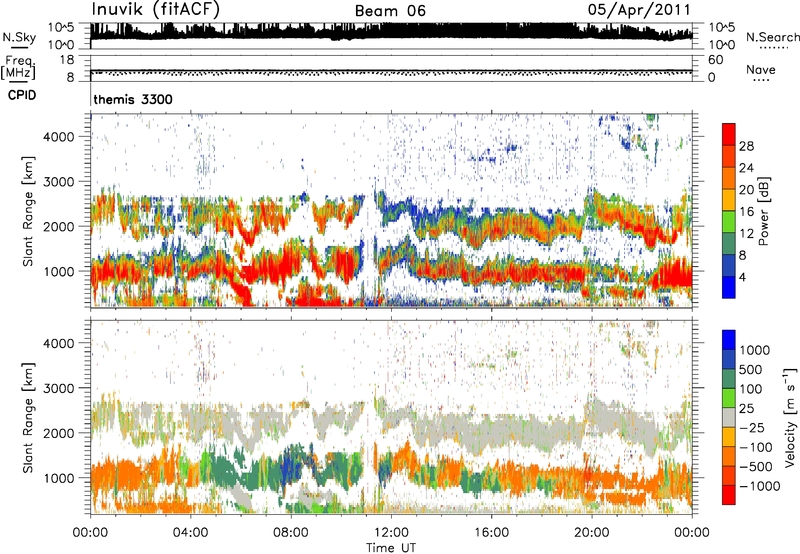Click the 'themis 3300' CPID text
The image size is (800, 554).
pos(133,99)
